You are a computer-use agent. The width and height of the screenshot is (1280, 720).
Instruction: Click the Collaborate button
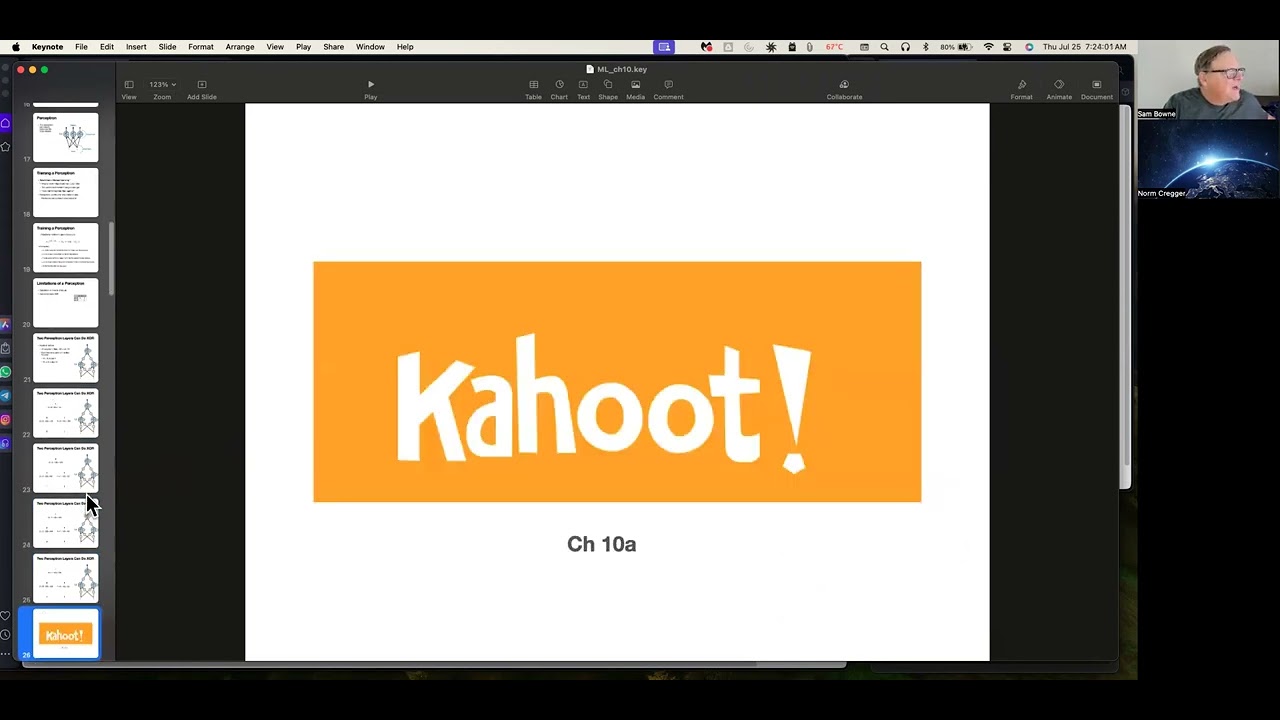coord(844,89)
